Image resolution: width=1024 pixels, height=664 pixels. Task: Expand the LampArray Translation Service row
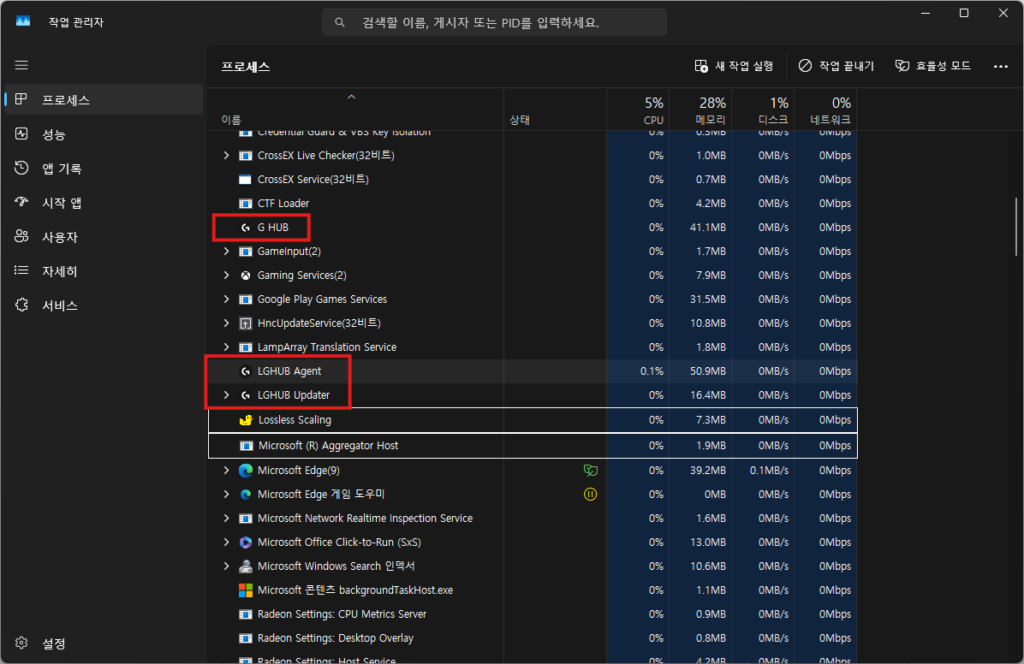(x=226, y=347)
